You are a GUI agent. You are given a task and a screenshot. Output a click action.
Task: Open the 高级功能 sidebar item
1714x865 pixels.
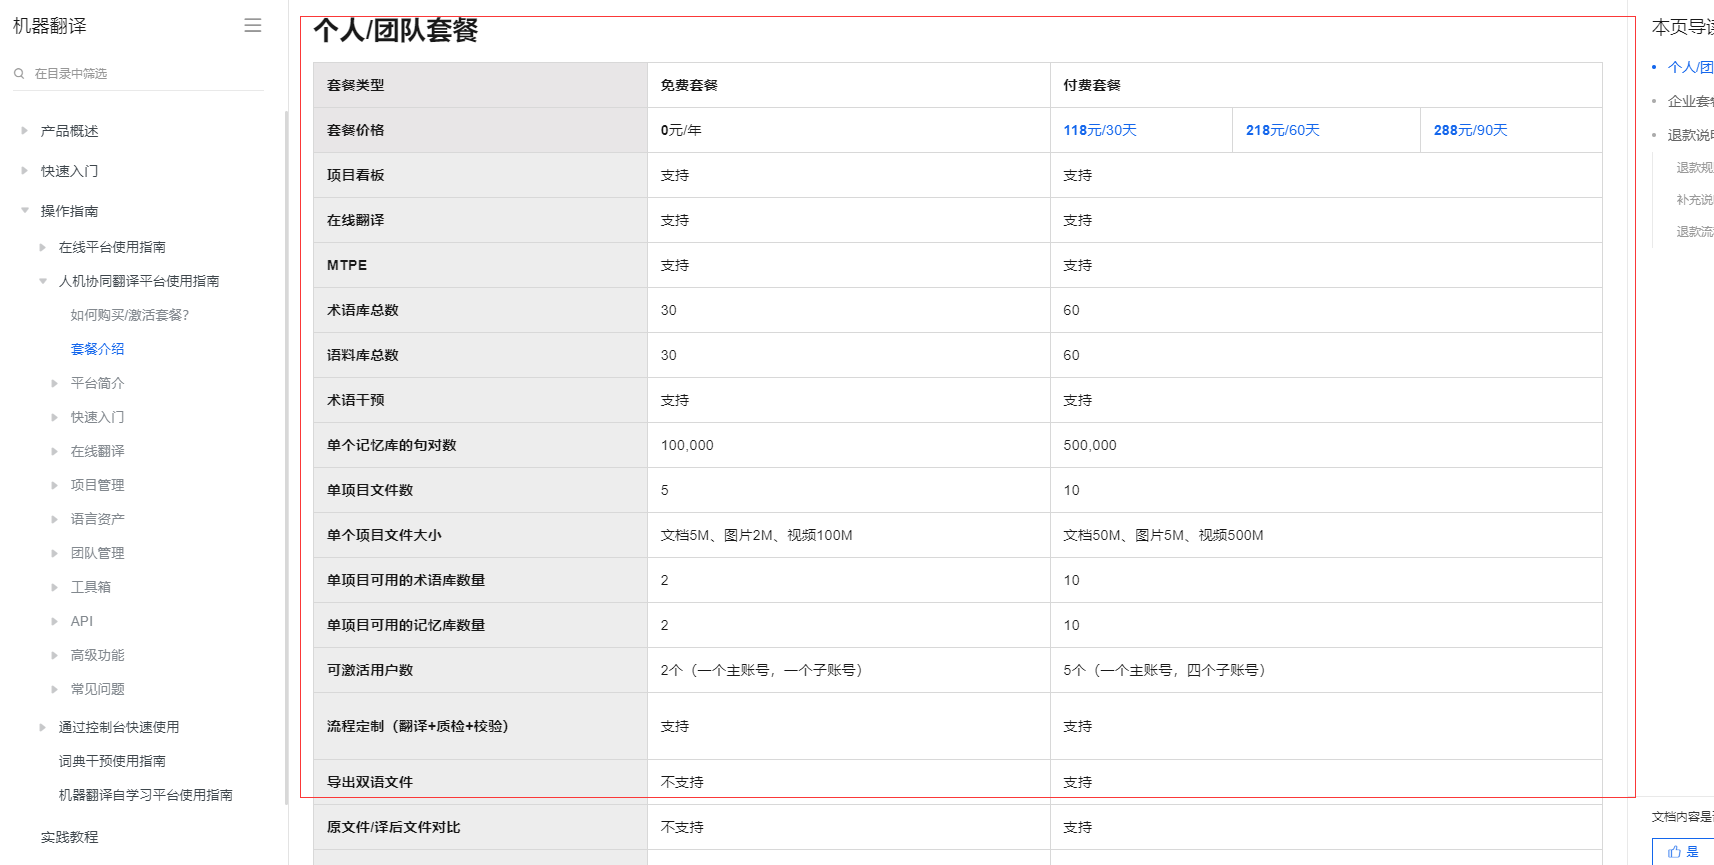(x=98, y=655)
